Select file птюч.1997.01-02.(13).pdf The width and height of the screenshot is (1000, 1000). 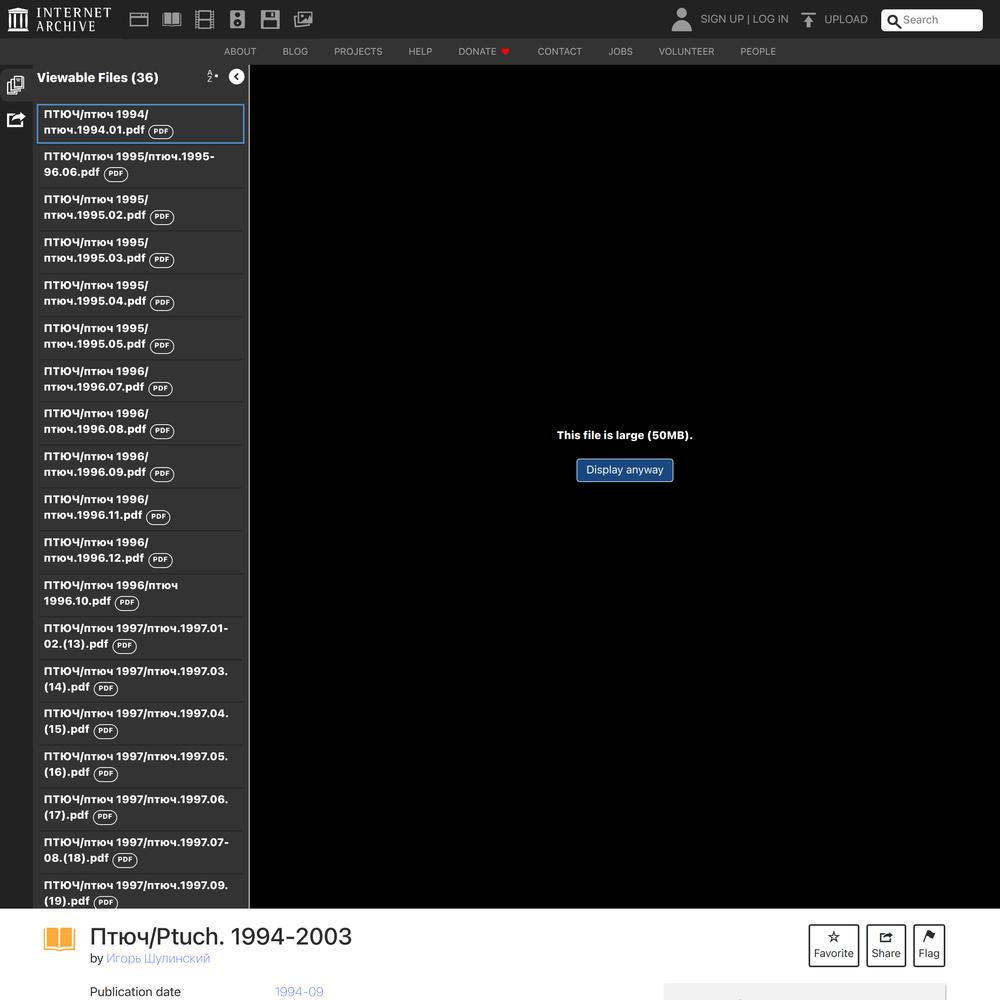[x=140, y=636]
